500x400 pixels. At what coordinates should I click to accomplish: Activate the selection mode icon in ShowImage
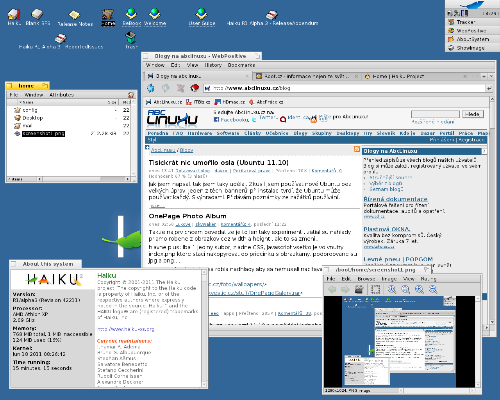(x=376, y=289)
